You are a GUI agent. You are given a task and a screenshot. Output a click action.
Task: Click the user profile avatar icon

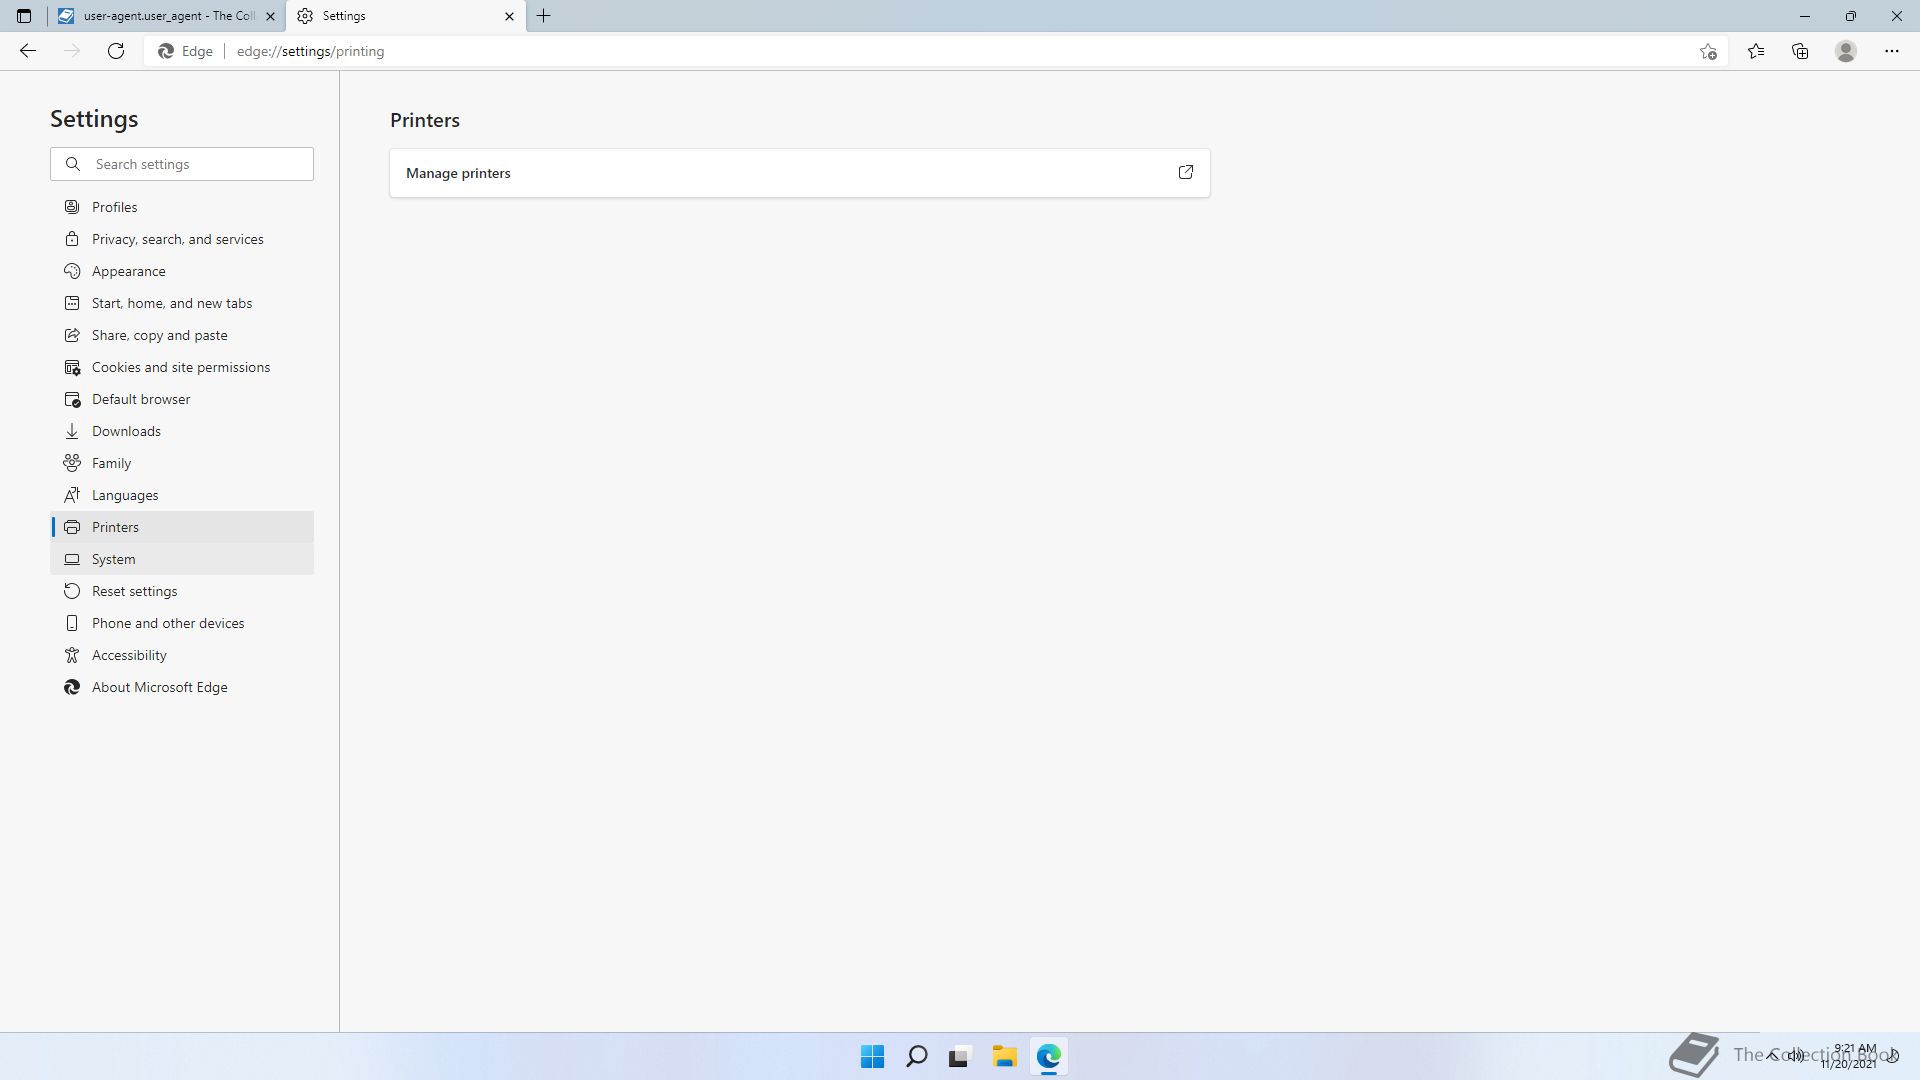point(1846,51)
